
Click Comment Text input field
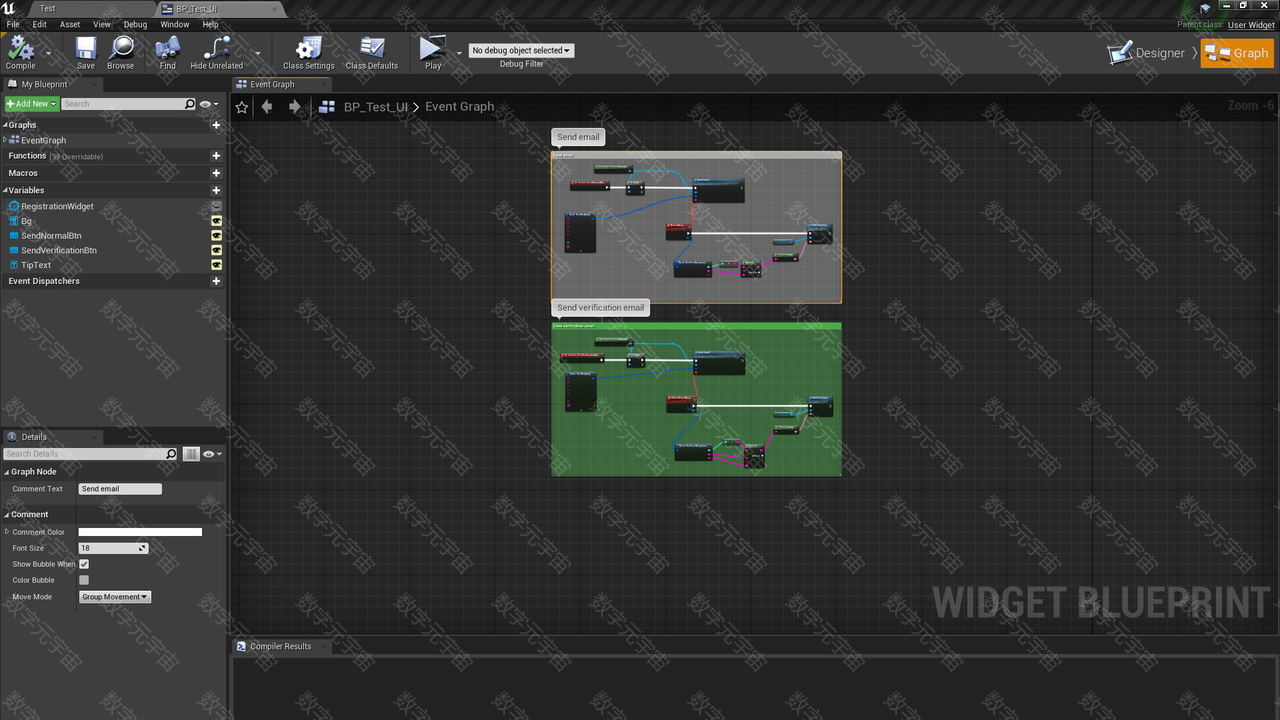pyautogui.click(x=120, y=489)
